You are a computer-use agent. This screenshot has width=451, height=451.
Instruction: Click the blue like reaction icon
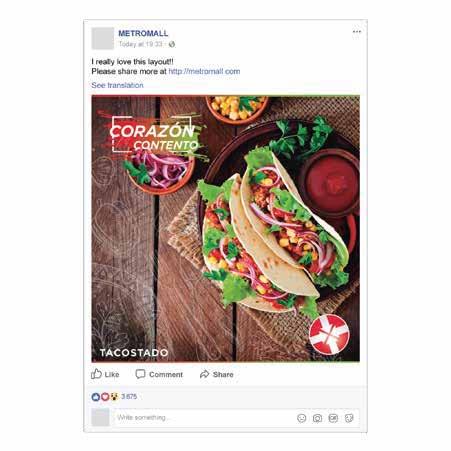click(x=96, y=397)
